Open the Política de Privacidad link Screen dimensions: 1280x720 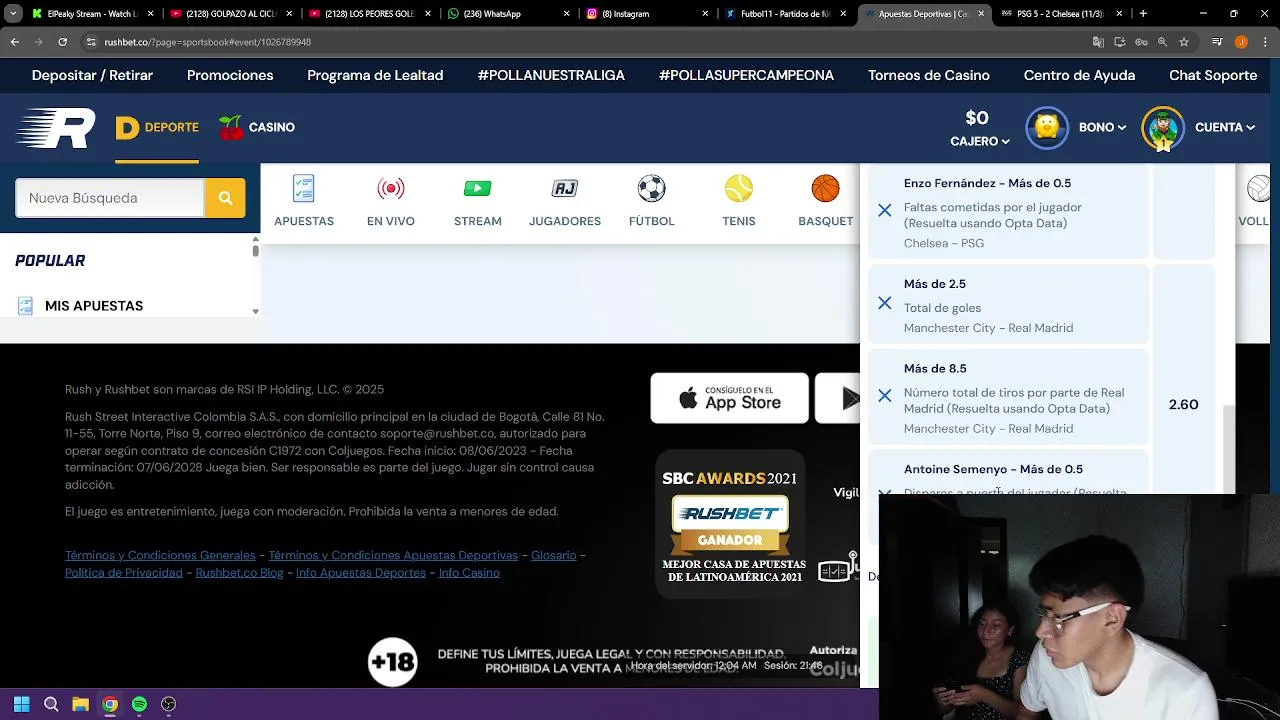tap(124, 572)
